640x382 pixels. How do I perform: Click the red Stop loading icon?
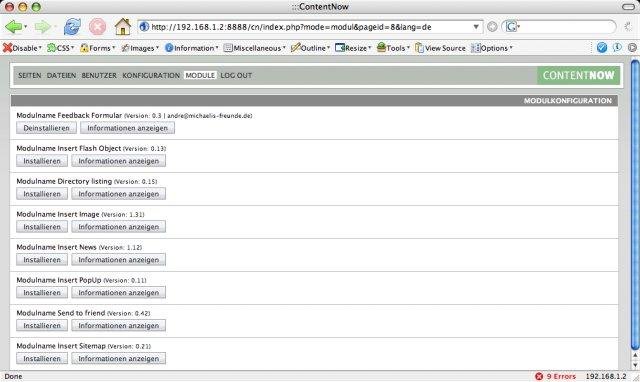(98, 27)
